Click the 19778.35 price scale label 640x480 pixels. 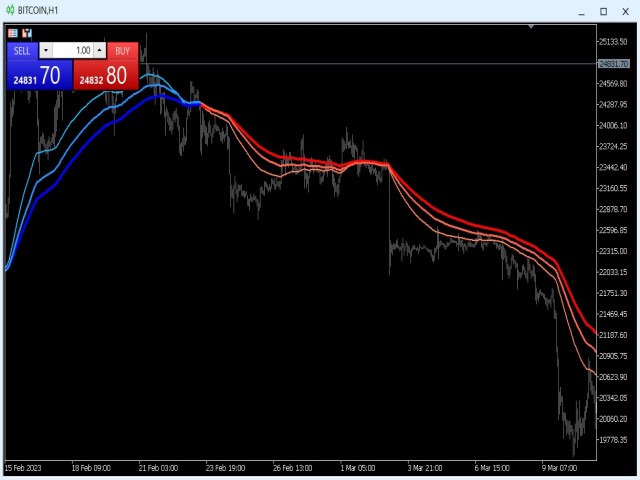coord(613,440)
